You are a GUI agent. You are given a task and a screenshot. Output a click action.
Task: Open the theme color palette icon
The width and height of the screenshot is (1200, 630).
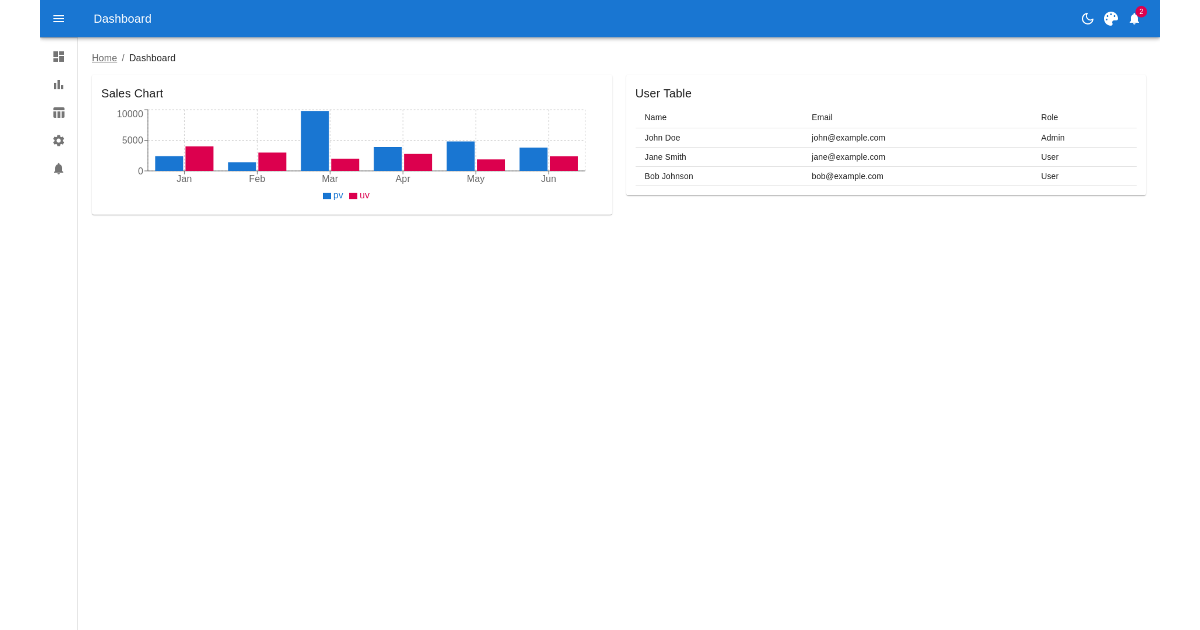point(1111,19)
